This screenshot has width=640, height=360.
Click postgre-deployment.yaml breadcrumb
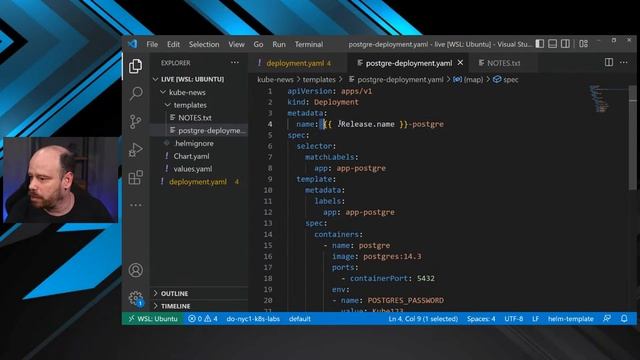click(396, 80)
